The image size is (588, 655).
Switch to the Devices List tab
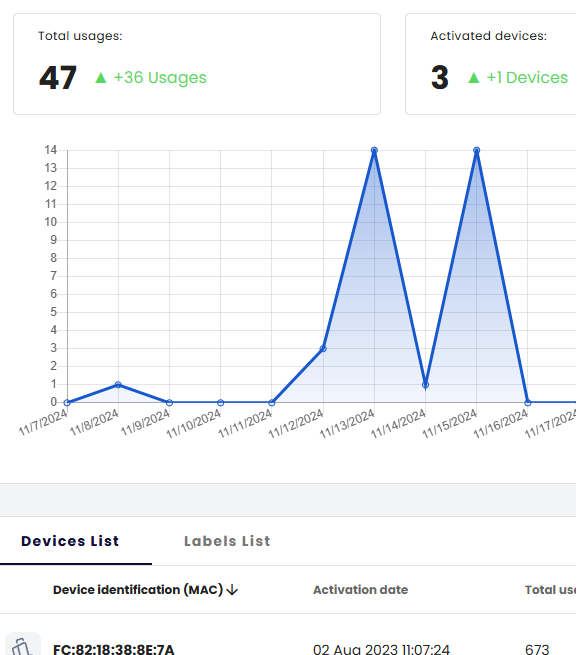[x=70, y=541]
